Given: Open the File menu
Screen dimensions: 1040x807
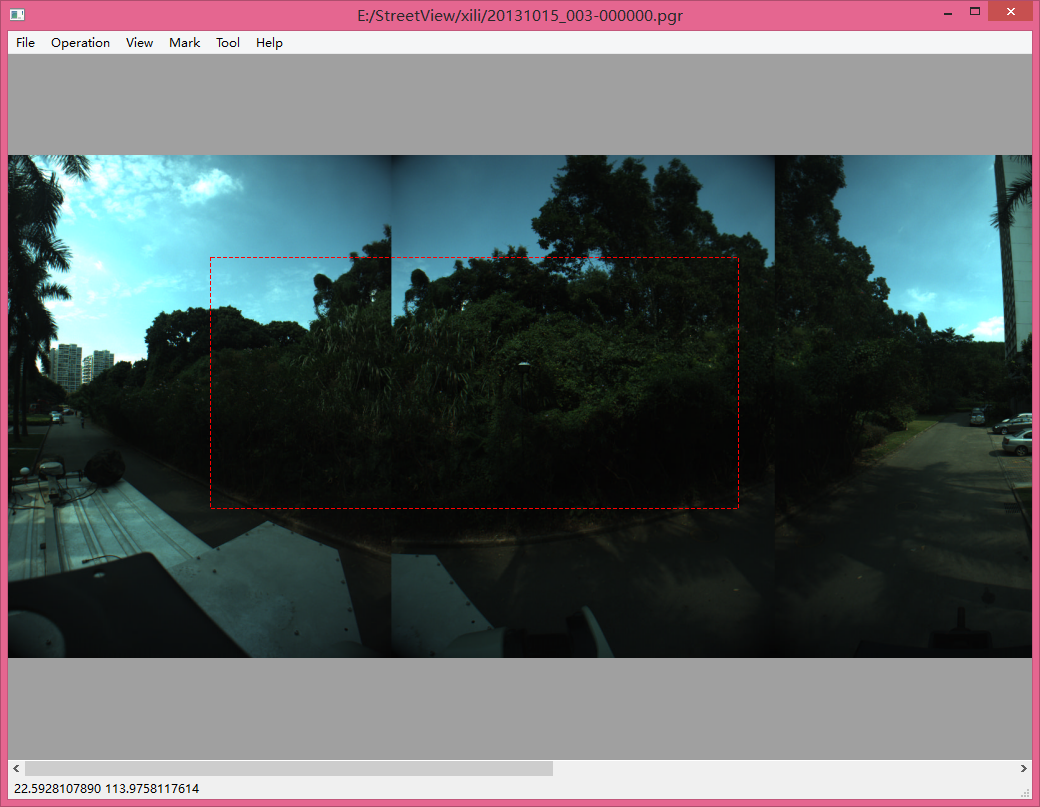Looking at the screenshot, I should [x=25, y=42].
